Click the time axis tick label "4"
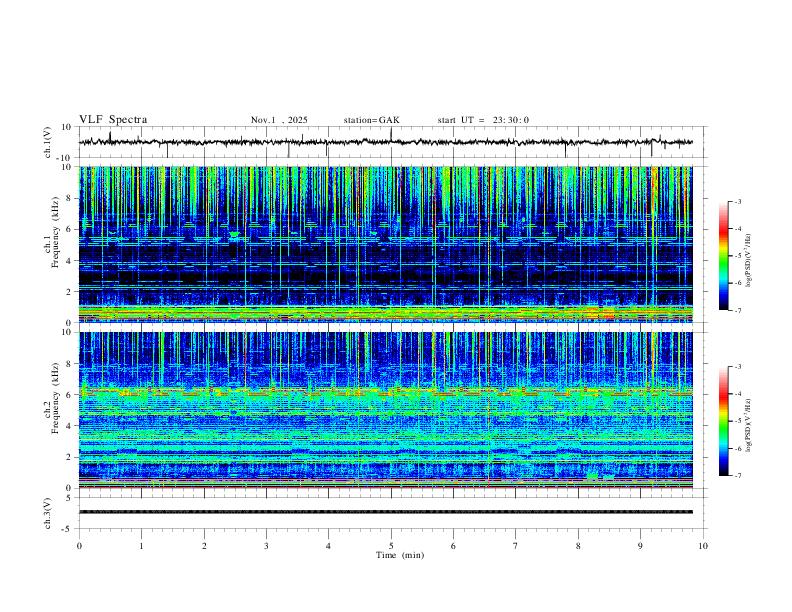Screen dimensions: 792x612 pos(328,546)
